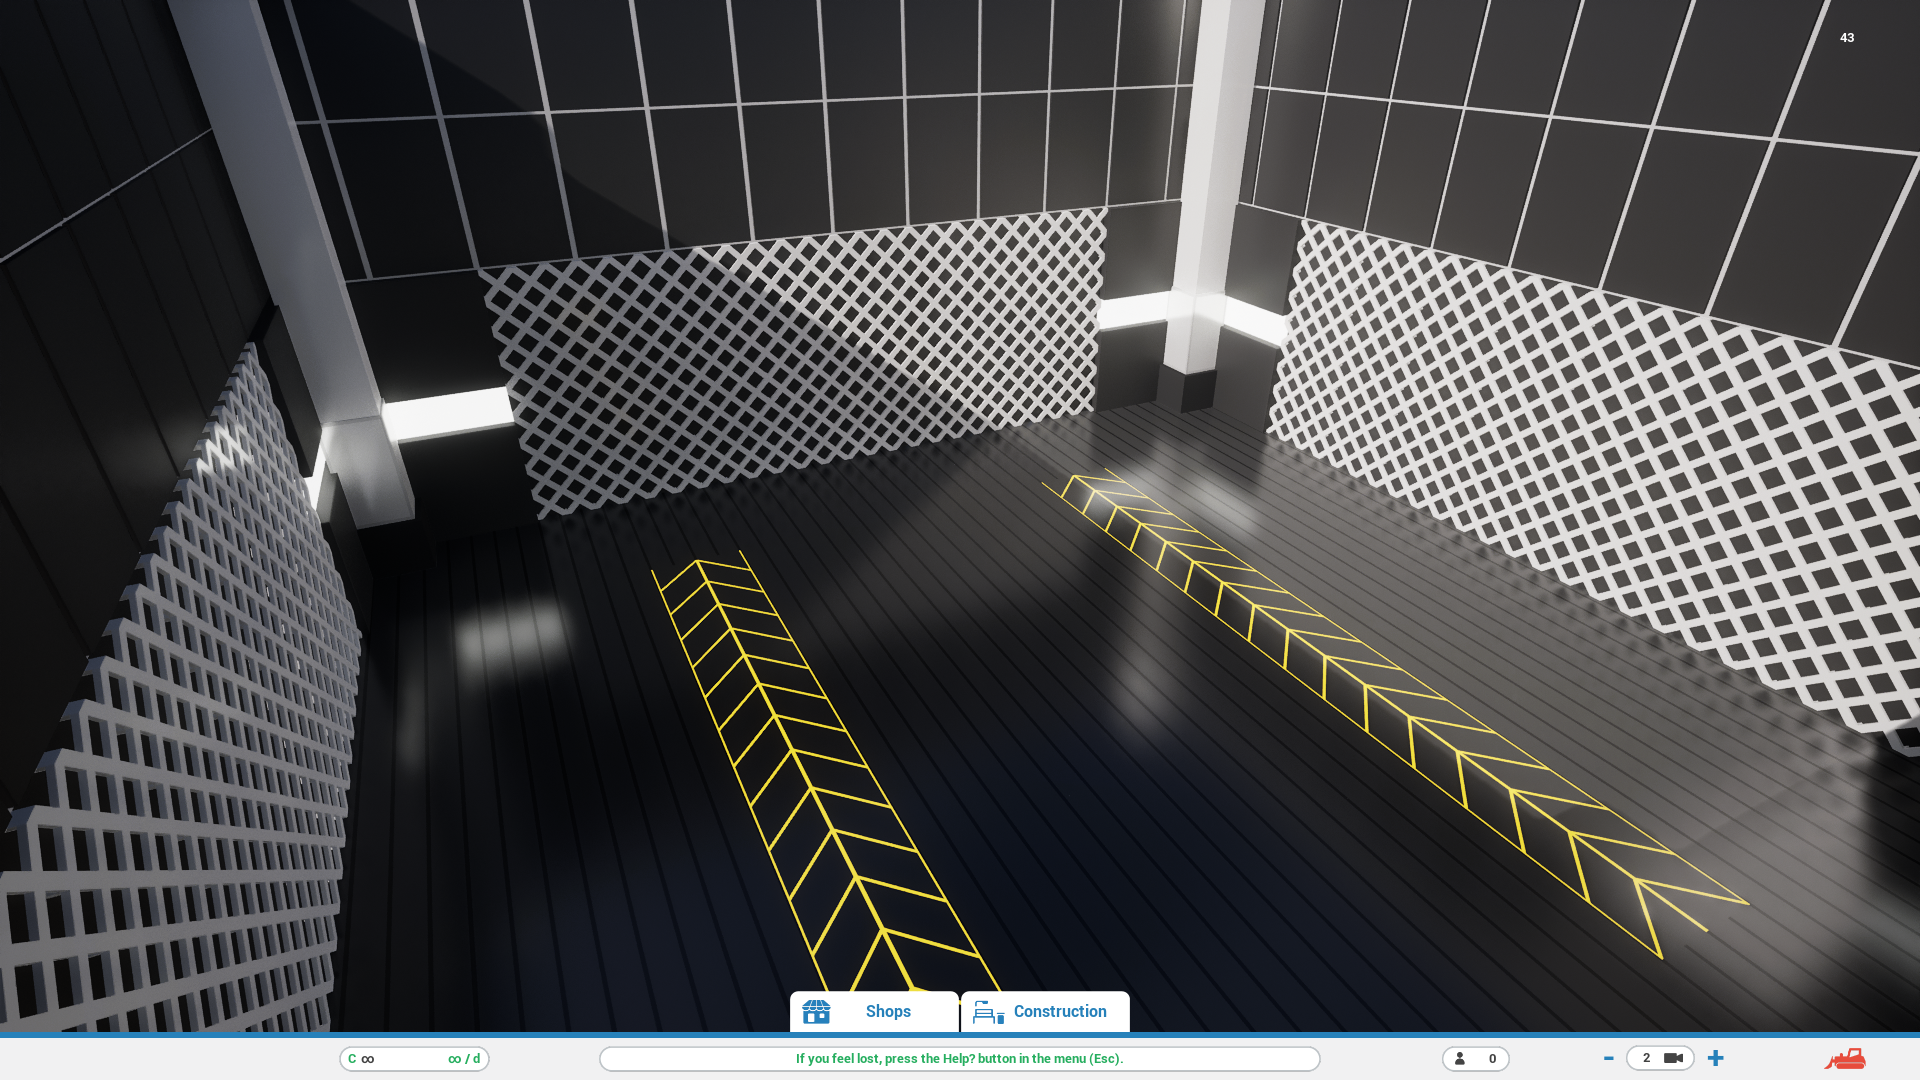
Task: Click the visitor person icon
Action: click(x=1460, y=1058)
